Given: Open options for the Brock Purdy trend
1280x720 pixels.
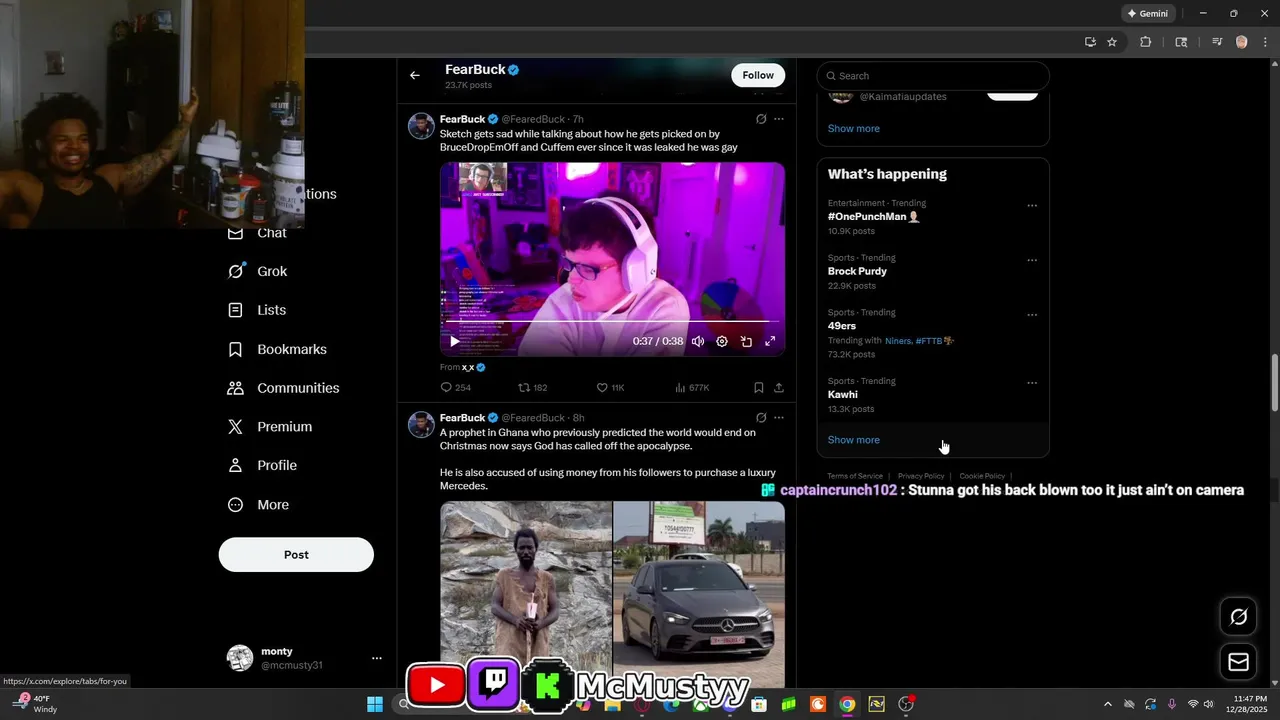Looking at the screenshot, I should [1032, 260].
